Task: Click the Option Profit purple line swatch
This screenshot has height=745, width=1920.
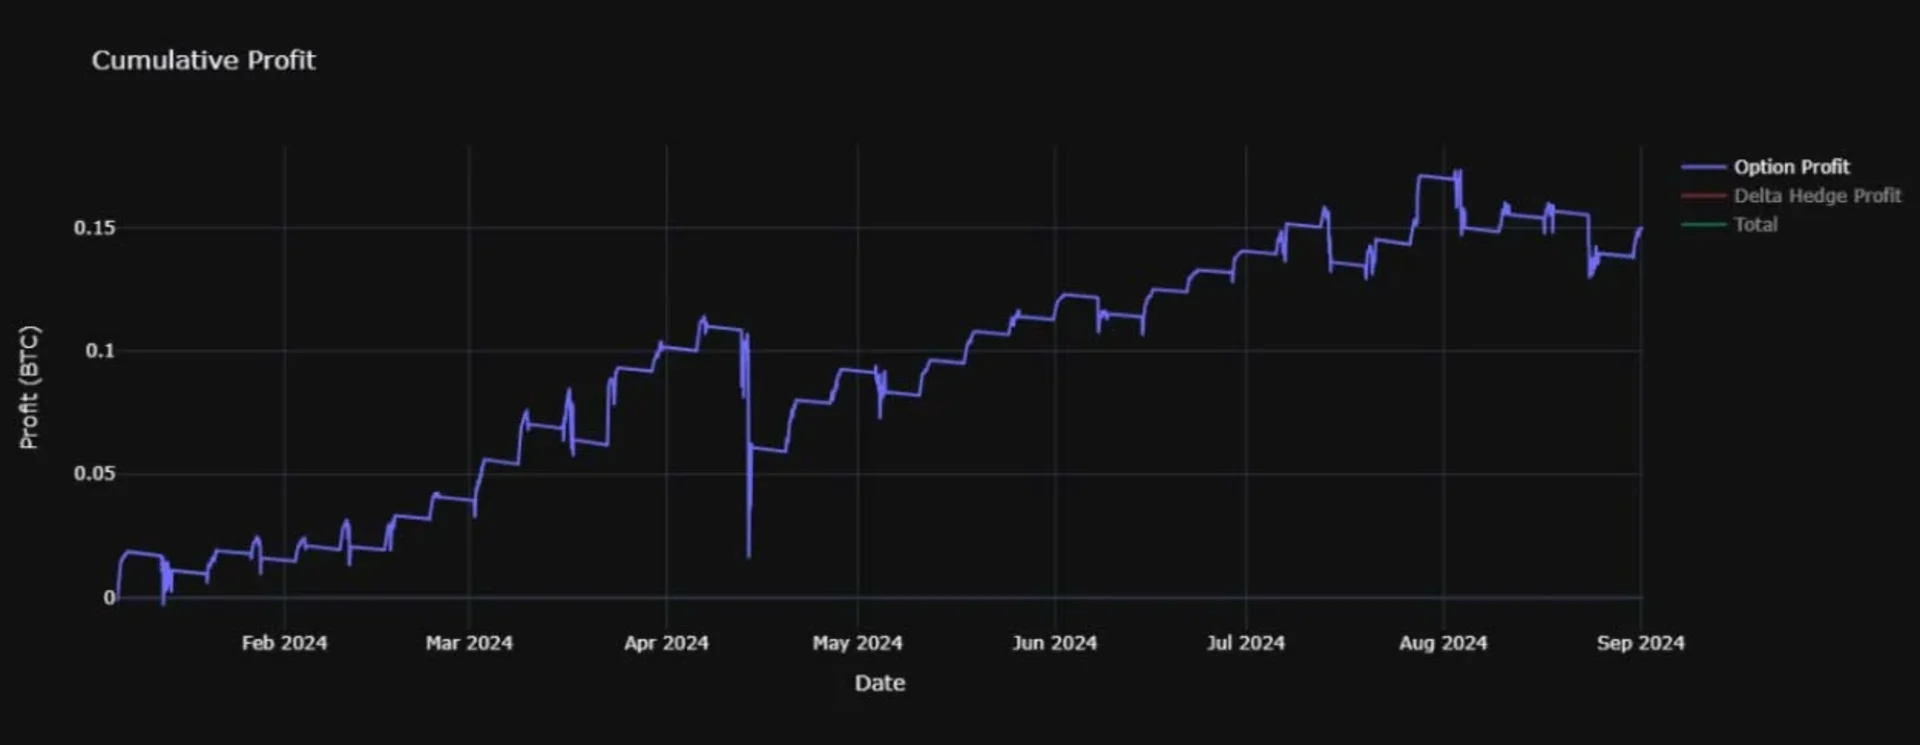Action: coord(1704,167)
